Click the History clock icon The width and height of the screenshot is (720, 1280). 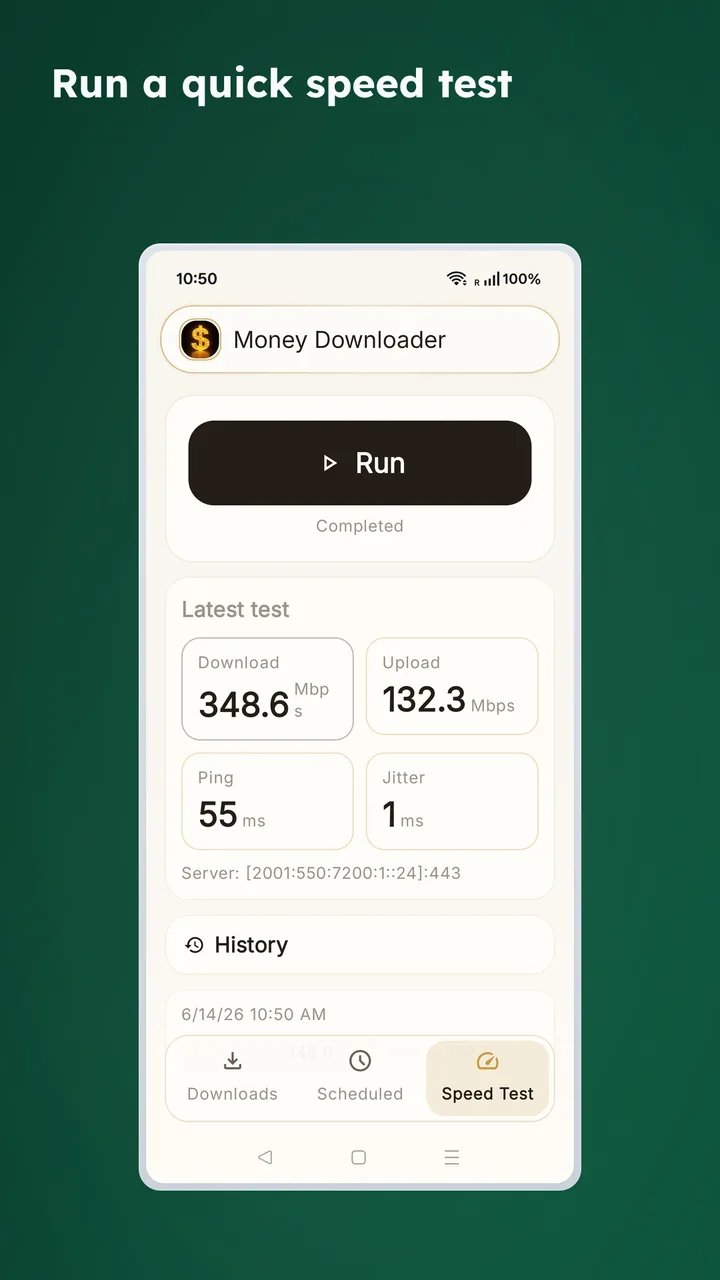(x=195, y=945)
